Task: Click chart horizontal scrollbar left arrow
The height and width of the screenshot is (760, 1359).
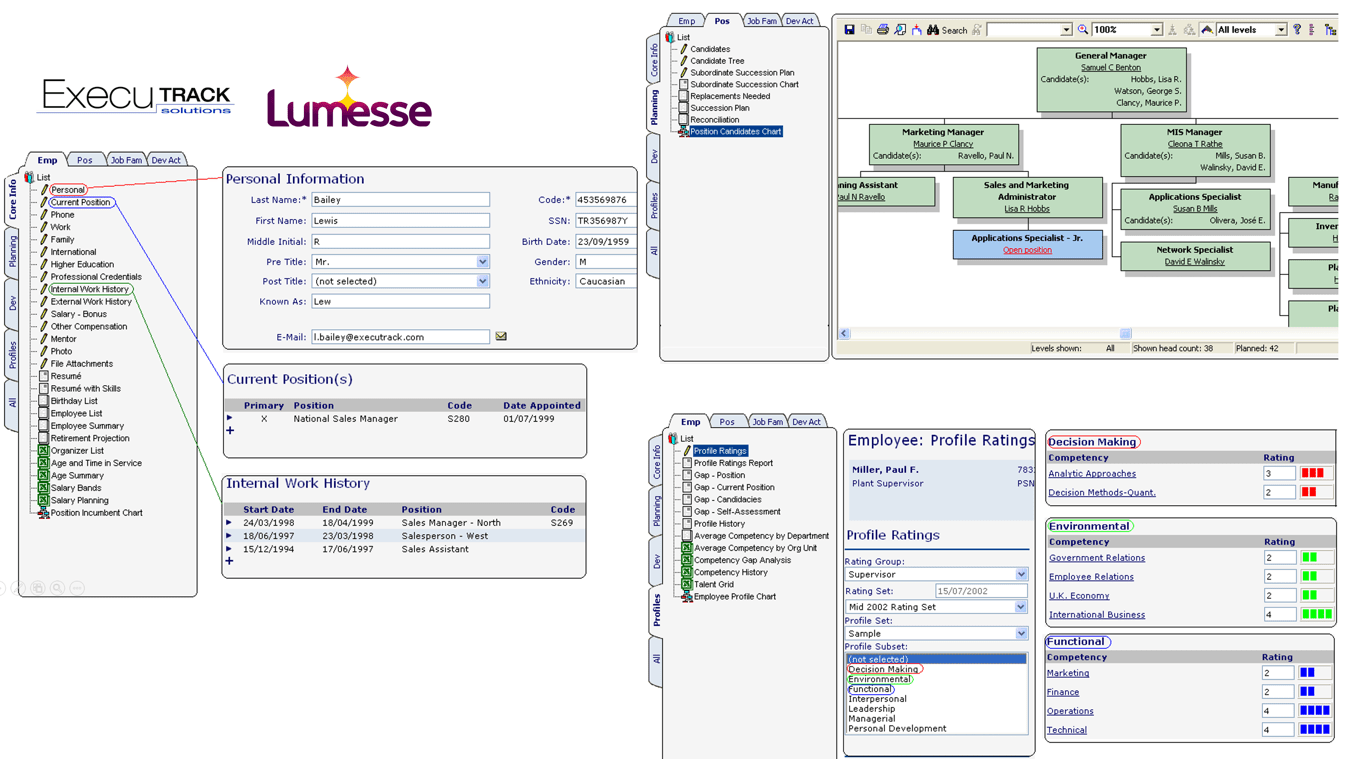Action: (844, 334)
